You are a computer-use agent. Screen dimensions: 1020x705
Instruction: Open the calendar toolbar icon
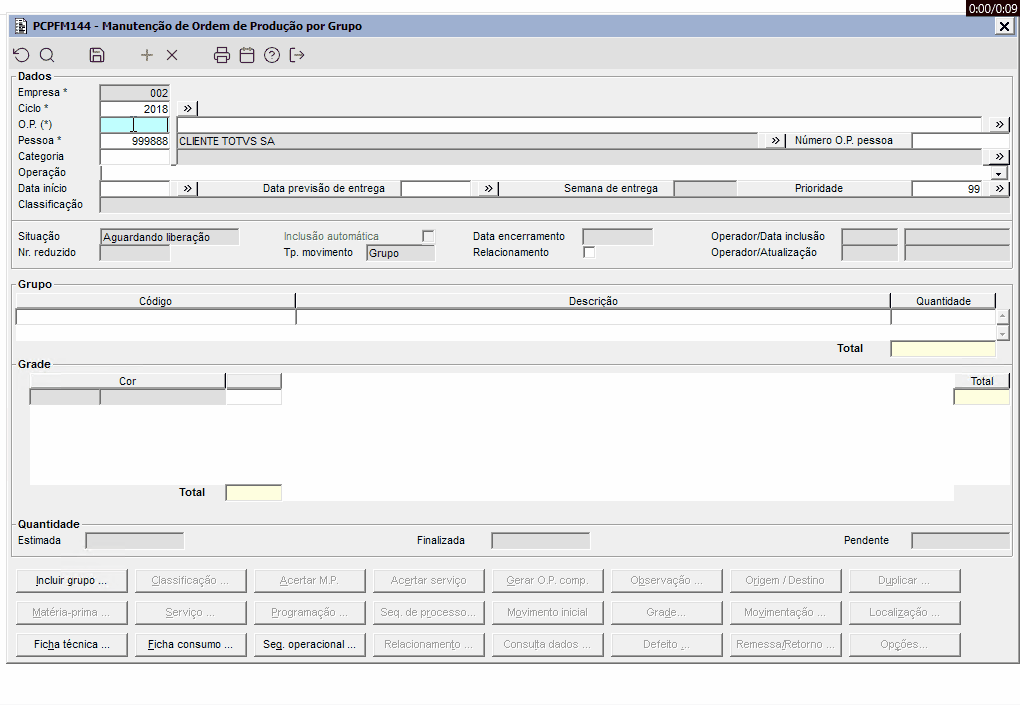247,55
